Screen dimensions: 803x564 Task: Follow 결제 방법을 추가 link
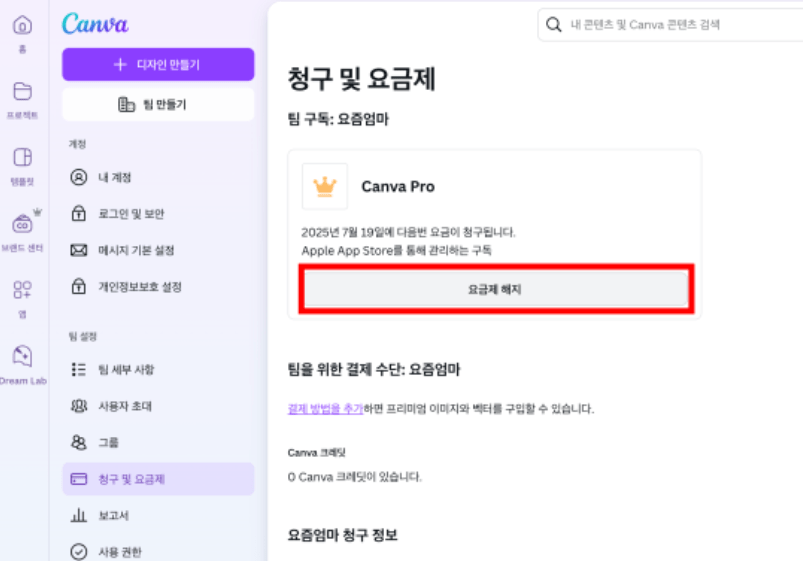tap(325, 409)
